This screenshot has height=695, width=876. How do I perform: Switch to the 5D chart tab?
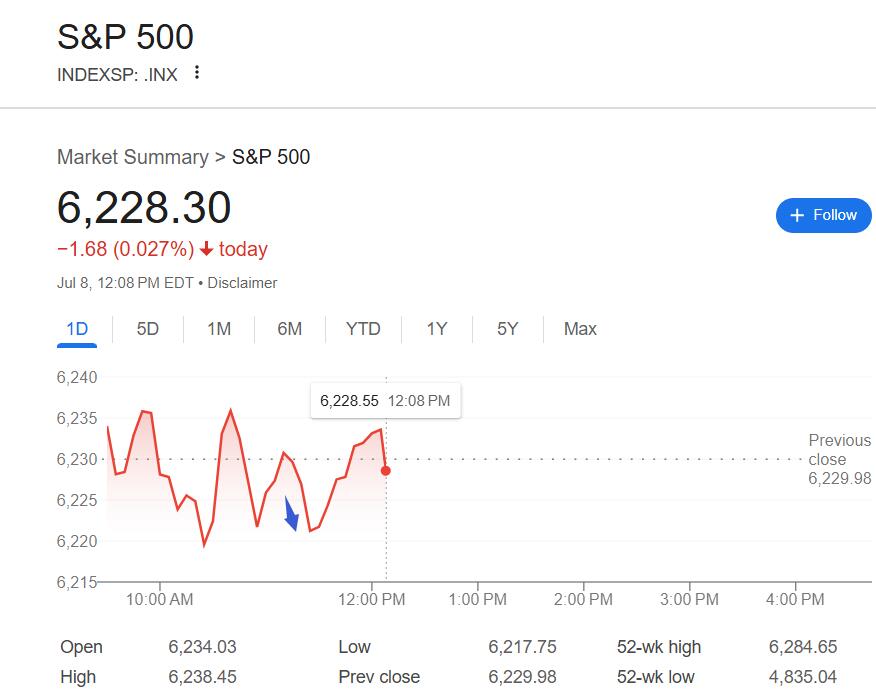tap(147, 329)
